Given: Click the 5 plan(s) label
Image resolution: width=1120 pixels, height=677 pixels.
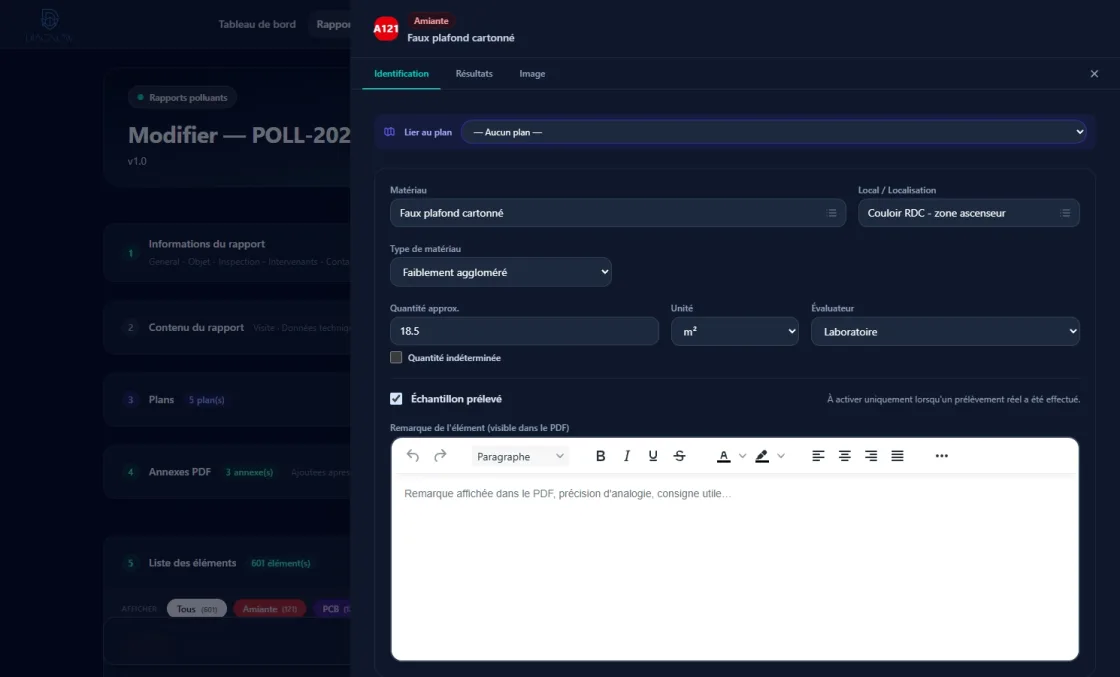Looking at the screenshot, I should tap(206, 400).
